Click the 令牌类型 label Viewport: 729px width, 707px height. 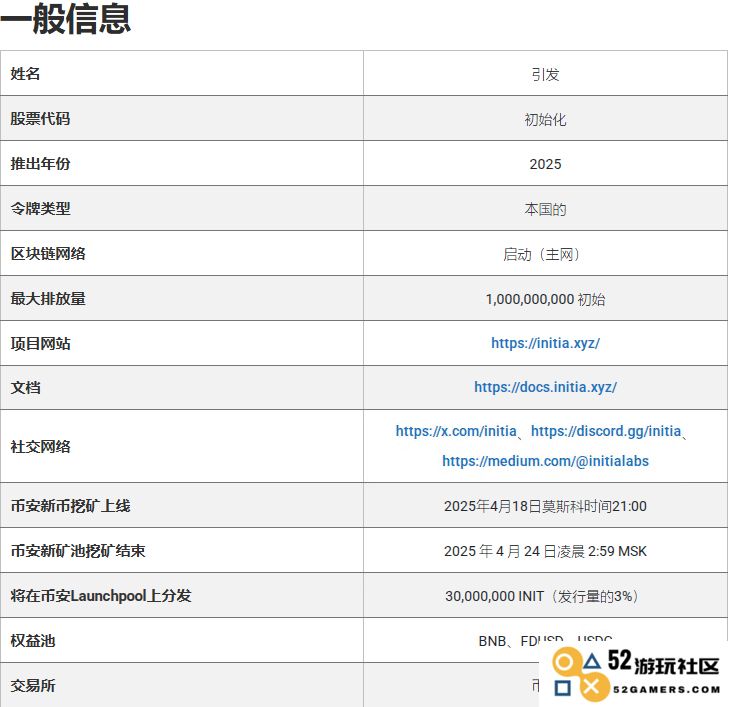tap(40, 208)
